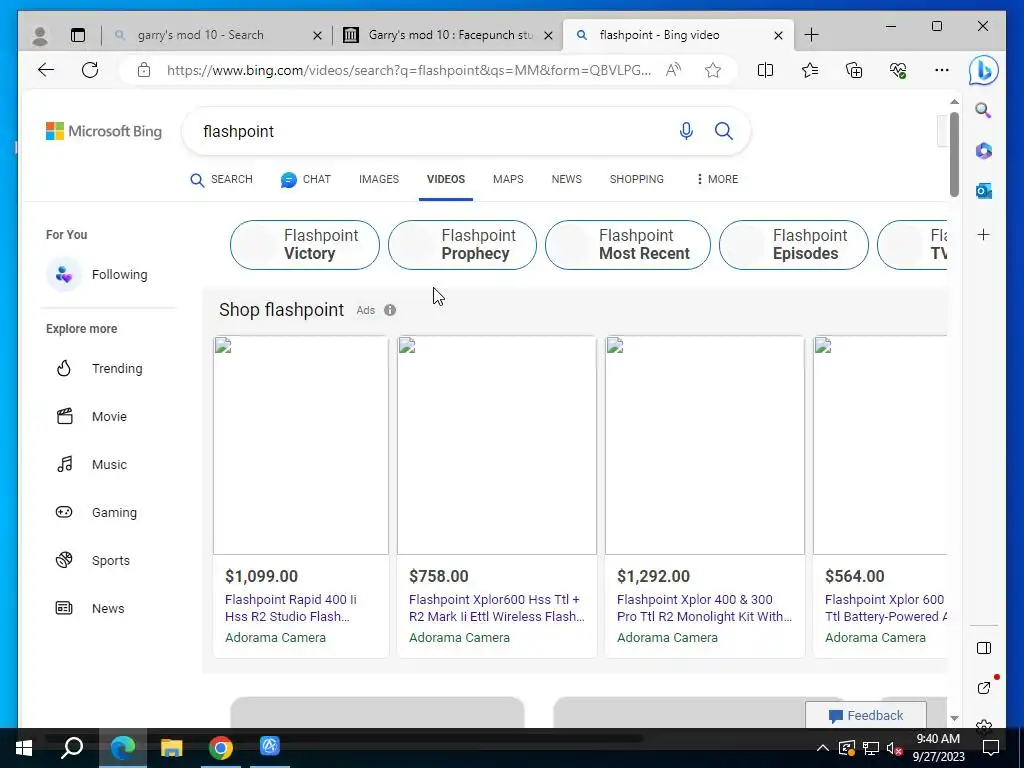Open Read aloud icon in address bar
The width and height of the screenshot is (1024, 768).
[x=673, y=70]
